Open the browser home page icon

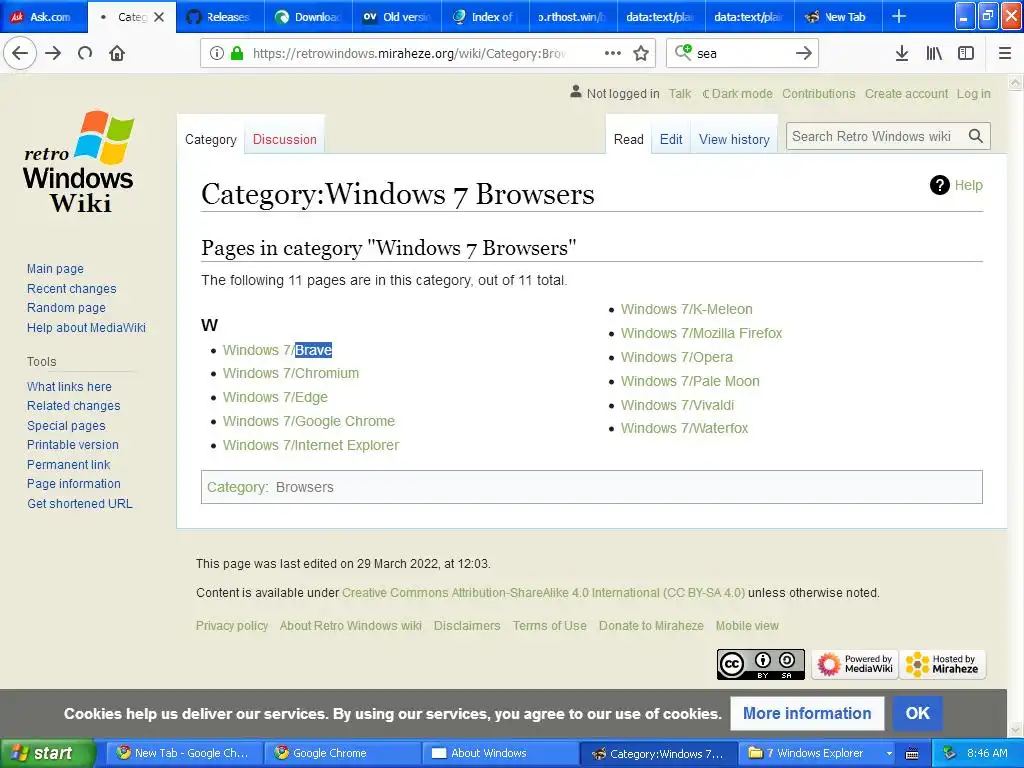pyautogui.click(x=117, y=54)
